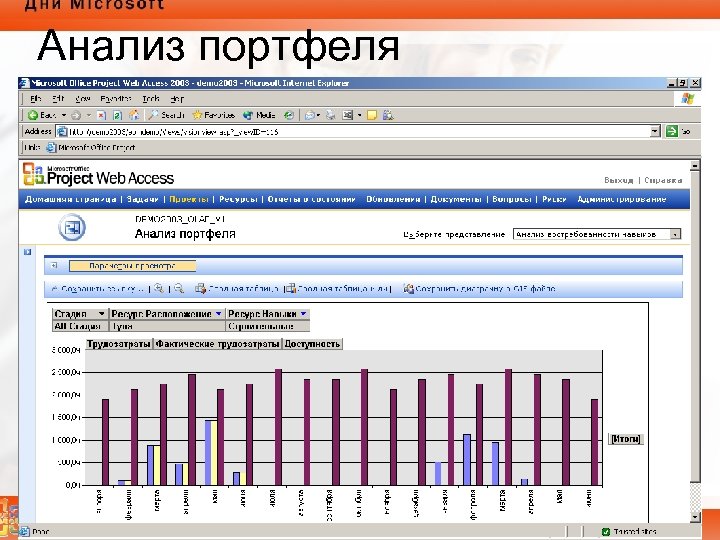Expand the Параметры просмотра plus box
Screen dimensions: 720x540
[54, 265]
